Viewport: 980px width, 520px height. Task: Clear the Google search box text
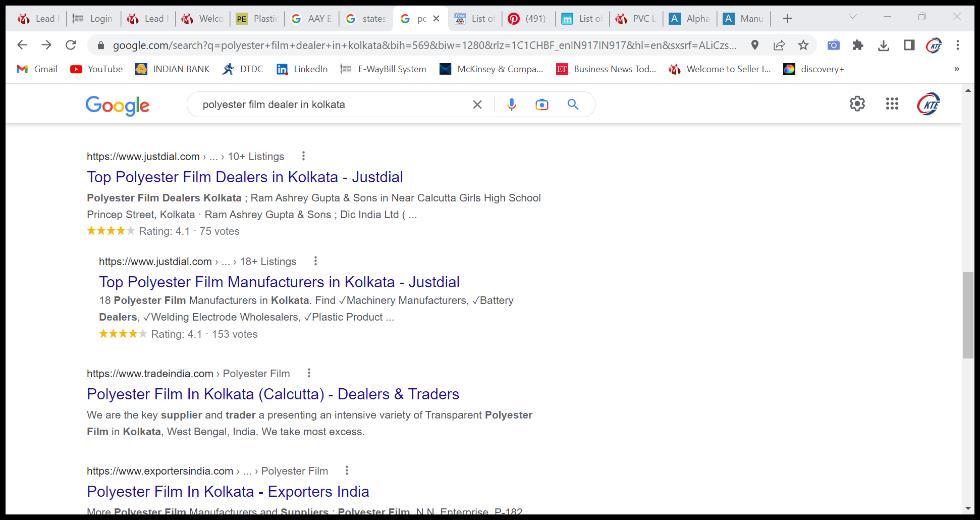[477, 104]
